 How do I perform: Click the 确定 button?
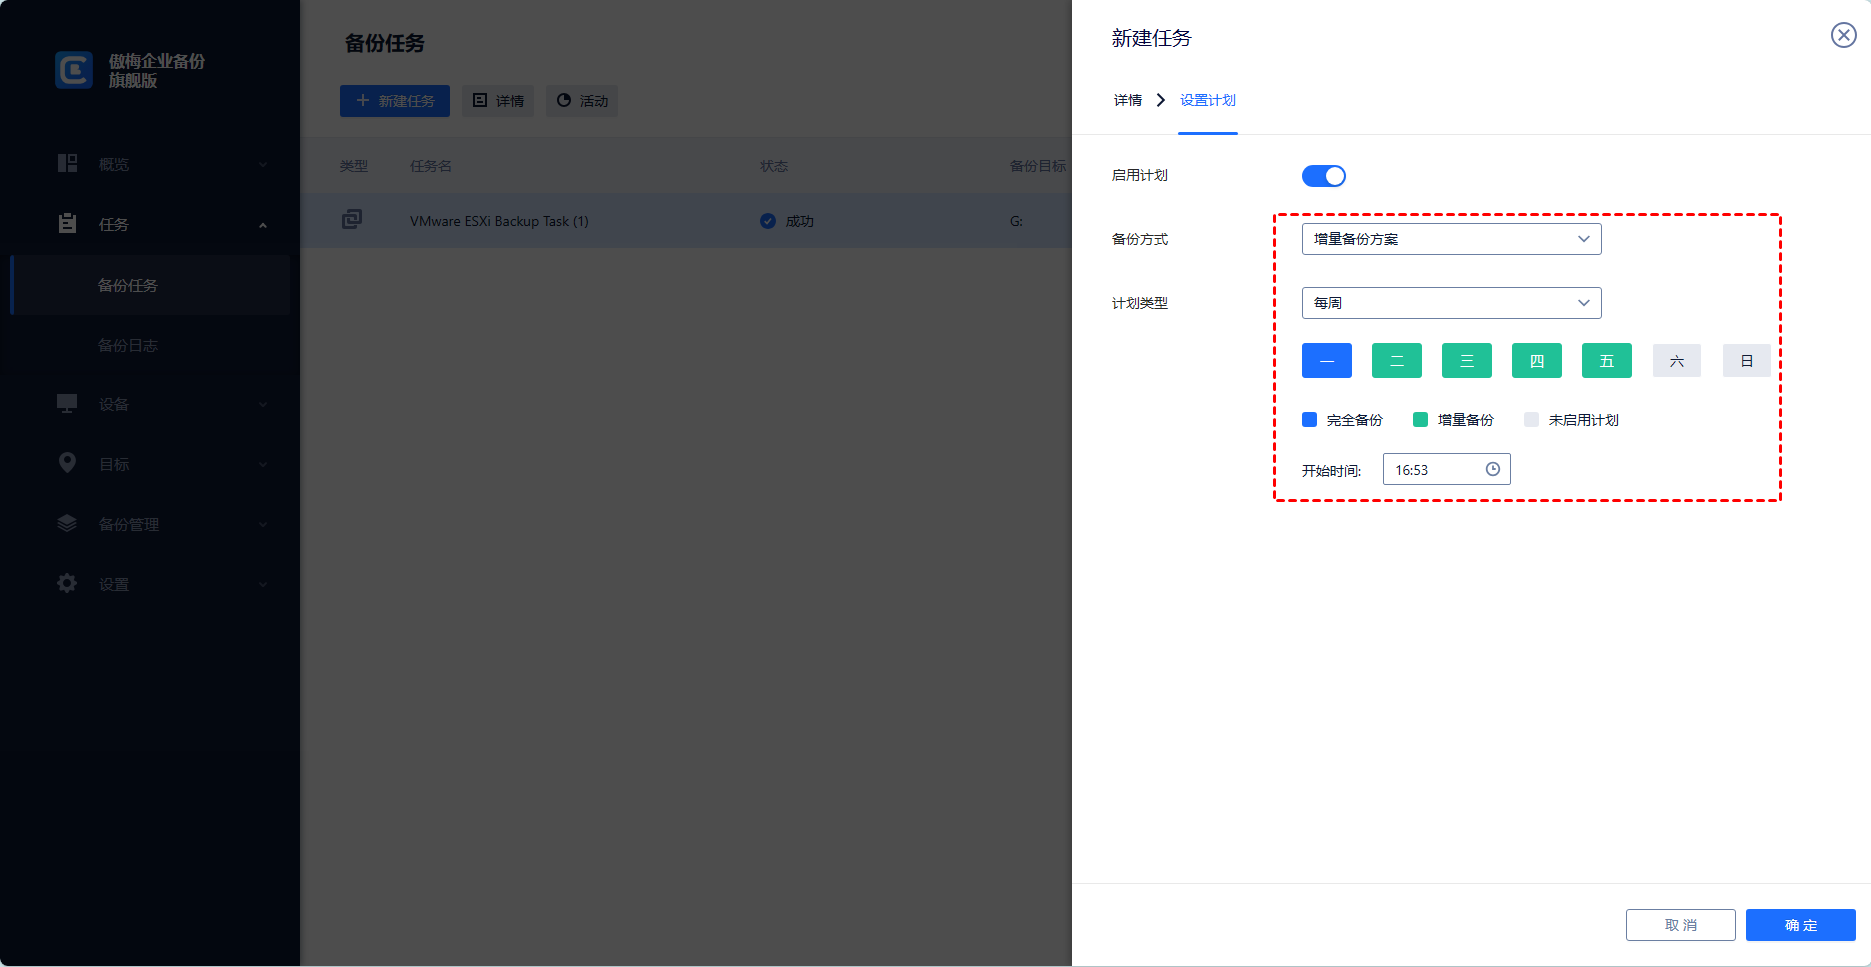tap(1800, 925)
